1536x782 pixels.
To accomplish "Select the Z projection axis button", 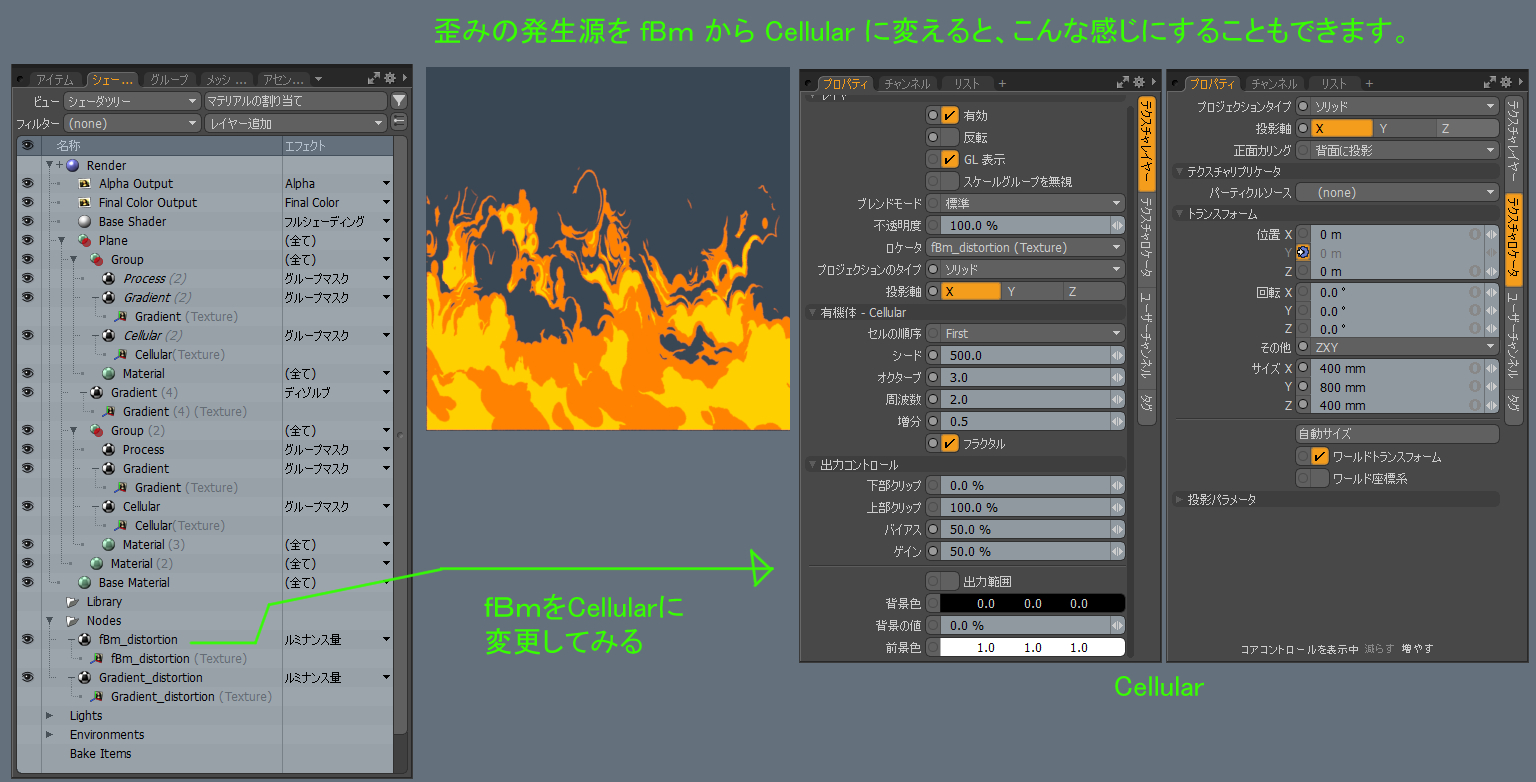I will click(x=1093, y=291).
